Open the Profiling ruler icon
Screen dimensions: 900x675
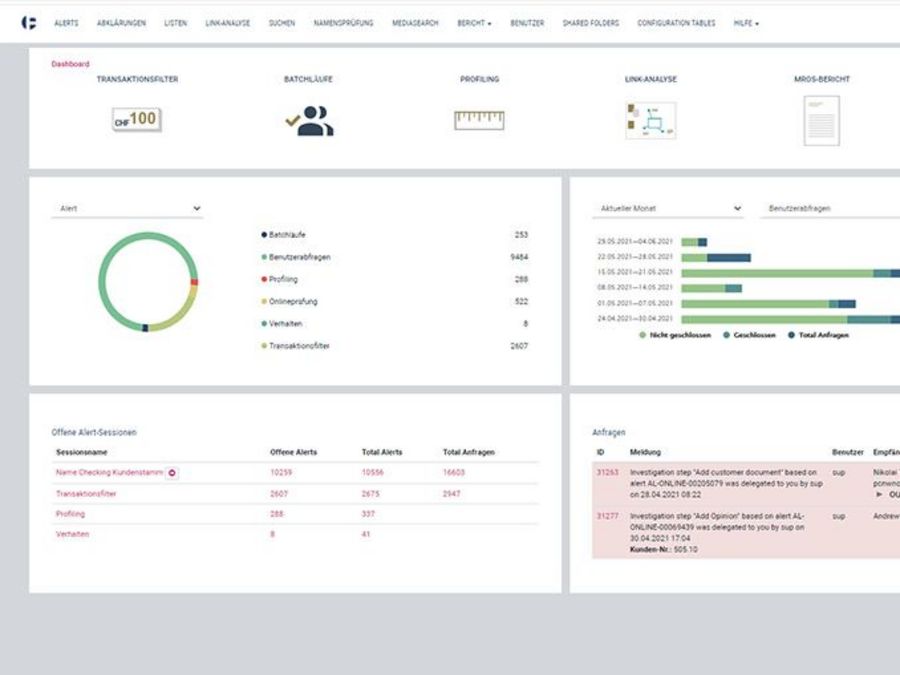479,120
